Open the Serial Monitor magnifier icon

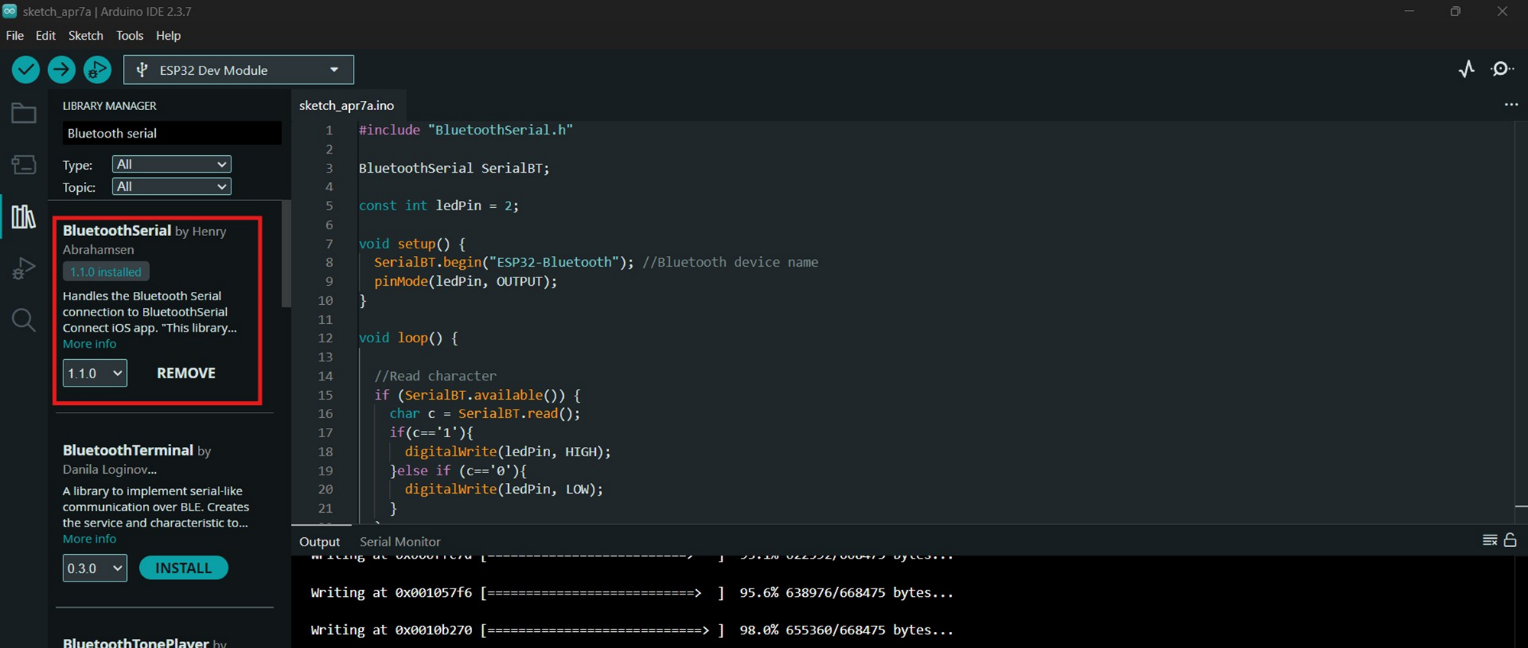click(x=1502, y=69)
